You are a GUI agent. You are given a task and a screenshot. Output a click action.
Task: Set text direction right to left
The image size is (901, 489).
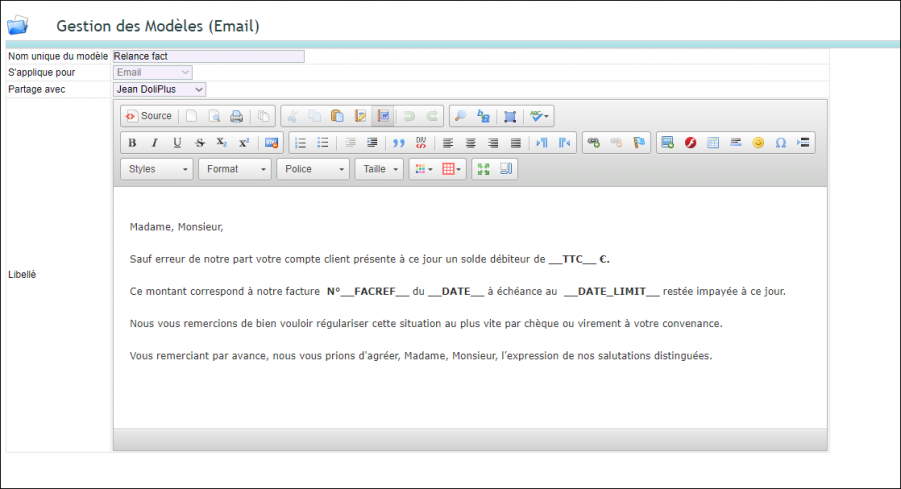(x=564, y=143)
